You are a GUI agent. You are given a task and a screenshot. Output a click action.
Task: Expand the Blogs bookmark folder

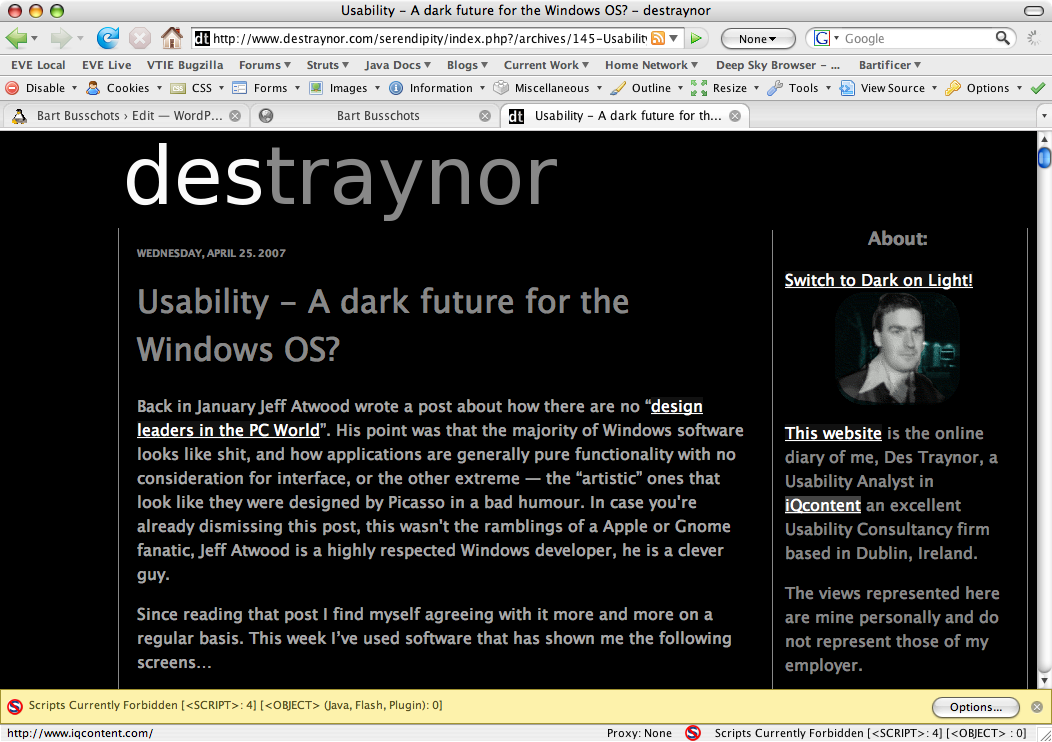[468, 65]
